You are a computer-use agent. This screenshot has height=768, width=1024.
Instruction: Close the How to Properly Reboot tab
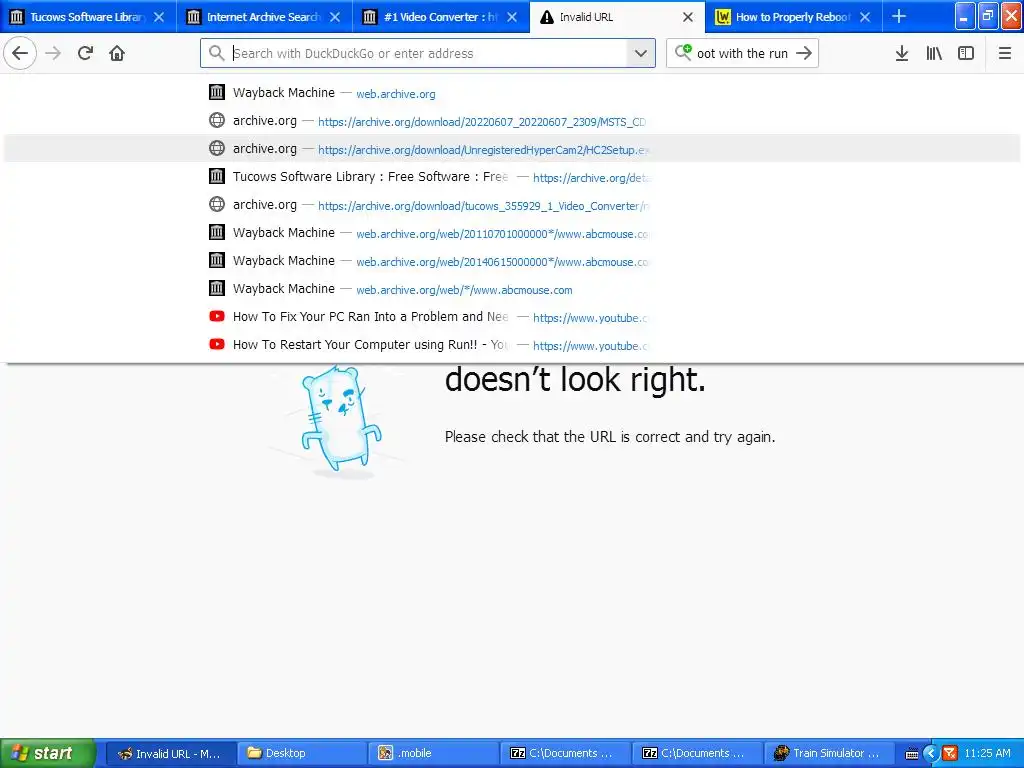(865, 17)
